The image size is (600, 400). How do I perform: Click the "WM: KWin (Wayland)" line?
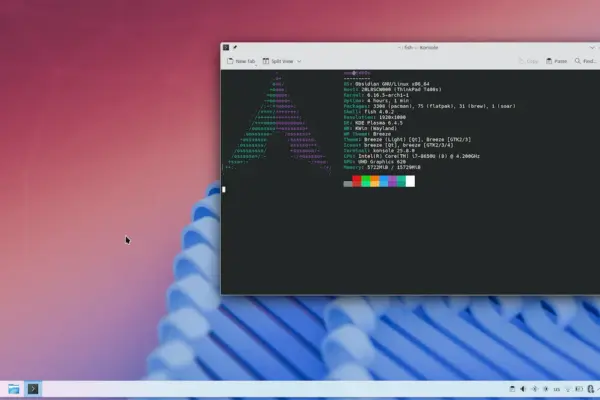click(x=370, y=128)
